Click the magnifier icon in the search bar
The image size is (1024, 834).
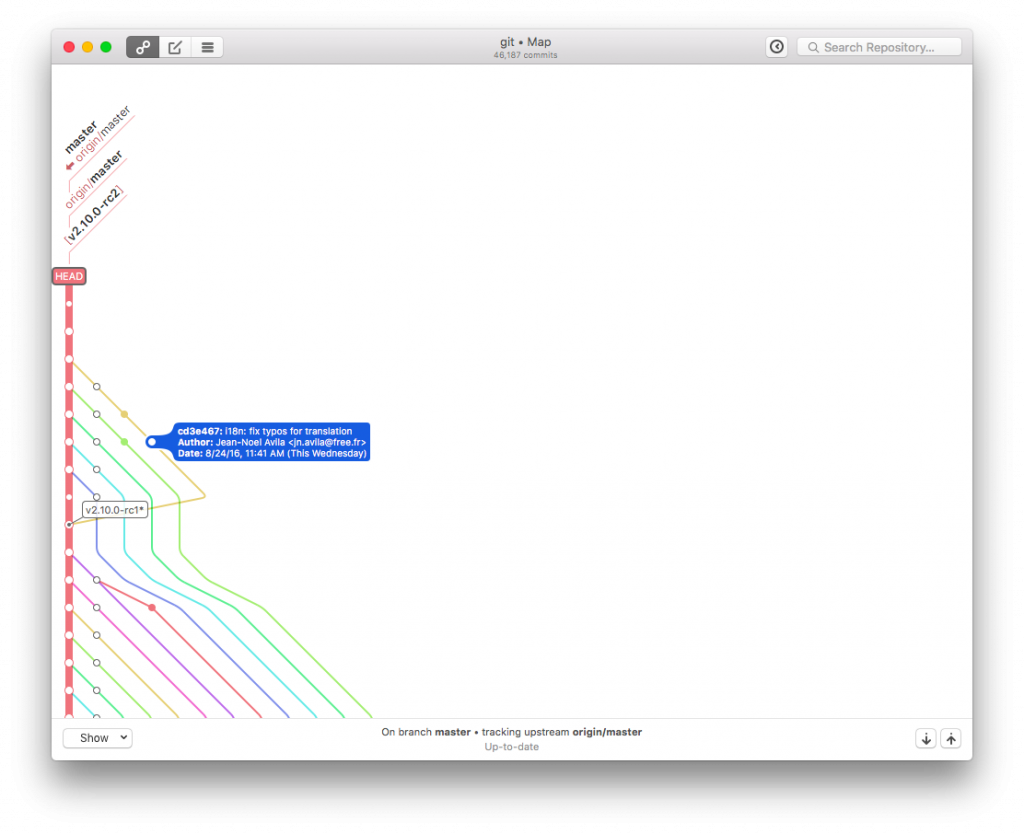pos(812,47)
